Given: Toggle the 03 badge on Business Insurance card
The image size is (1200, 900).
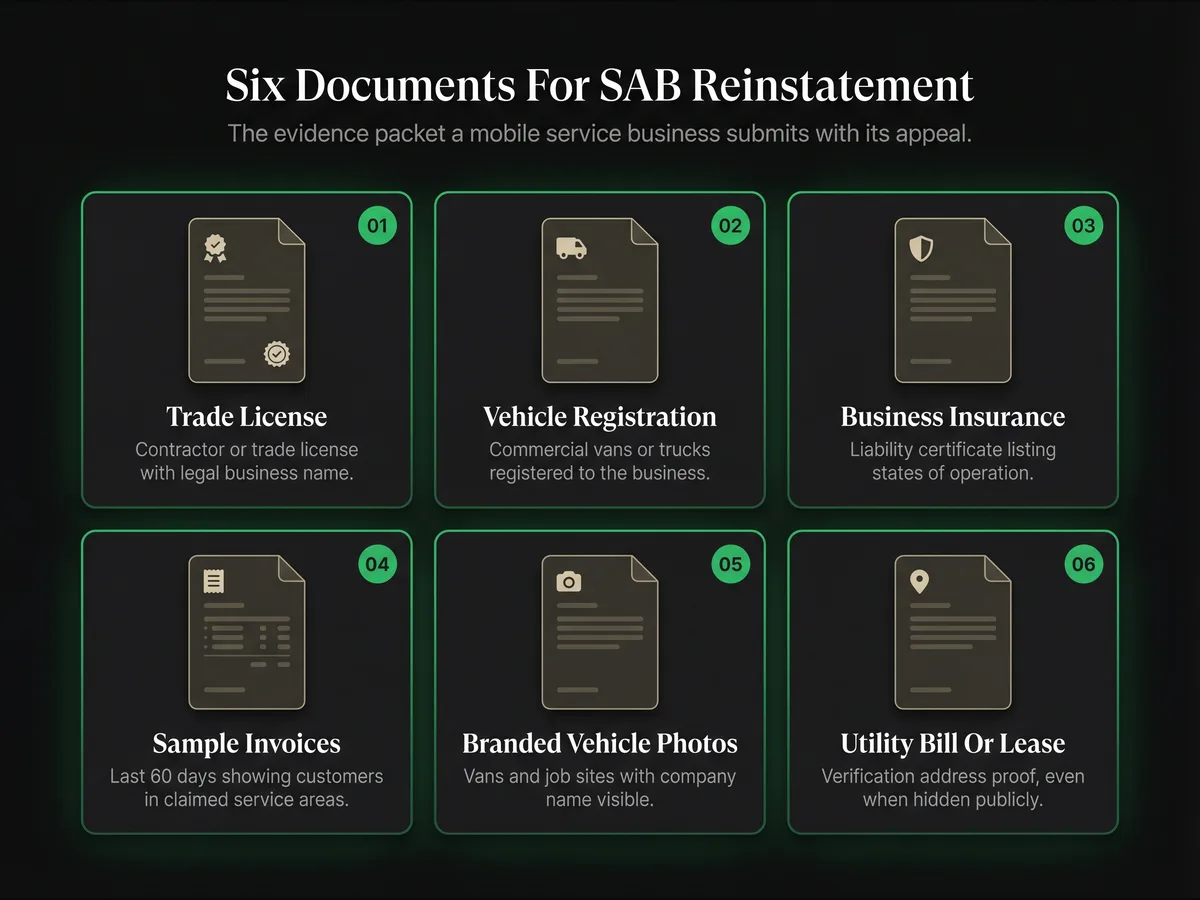Looking at the screenshot, I should click(1083, 226).
